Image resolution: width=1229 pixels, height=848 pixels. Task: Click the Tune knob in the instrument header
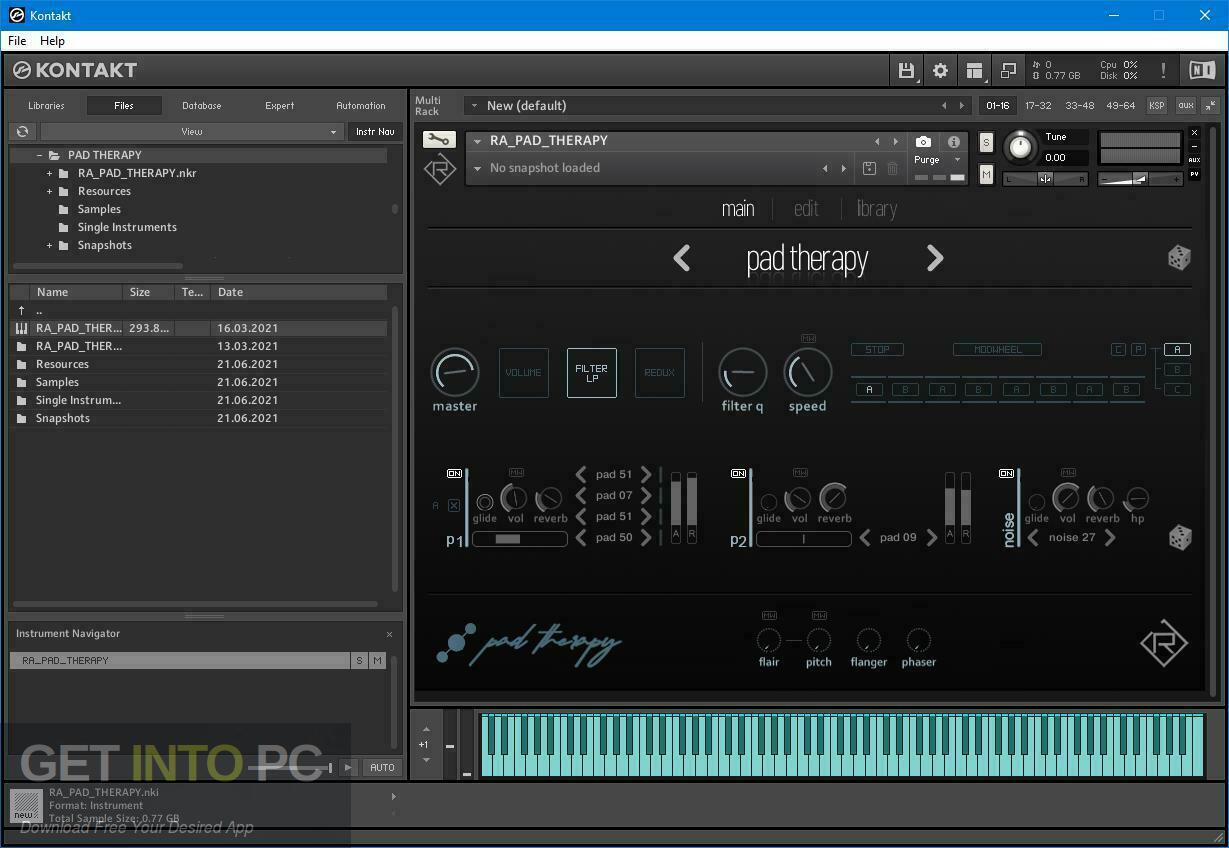(1019, 147)
